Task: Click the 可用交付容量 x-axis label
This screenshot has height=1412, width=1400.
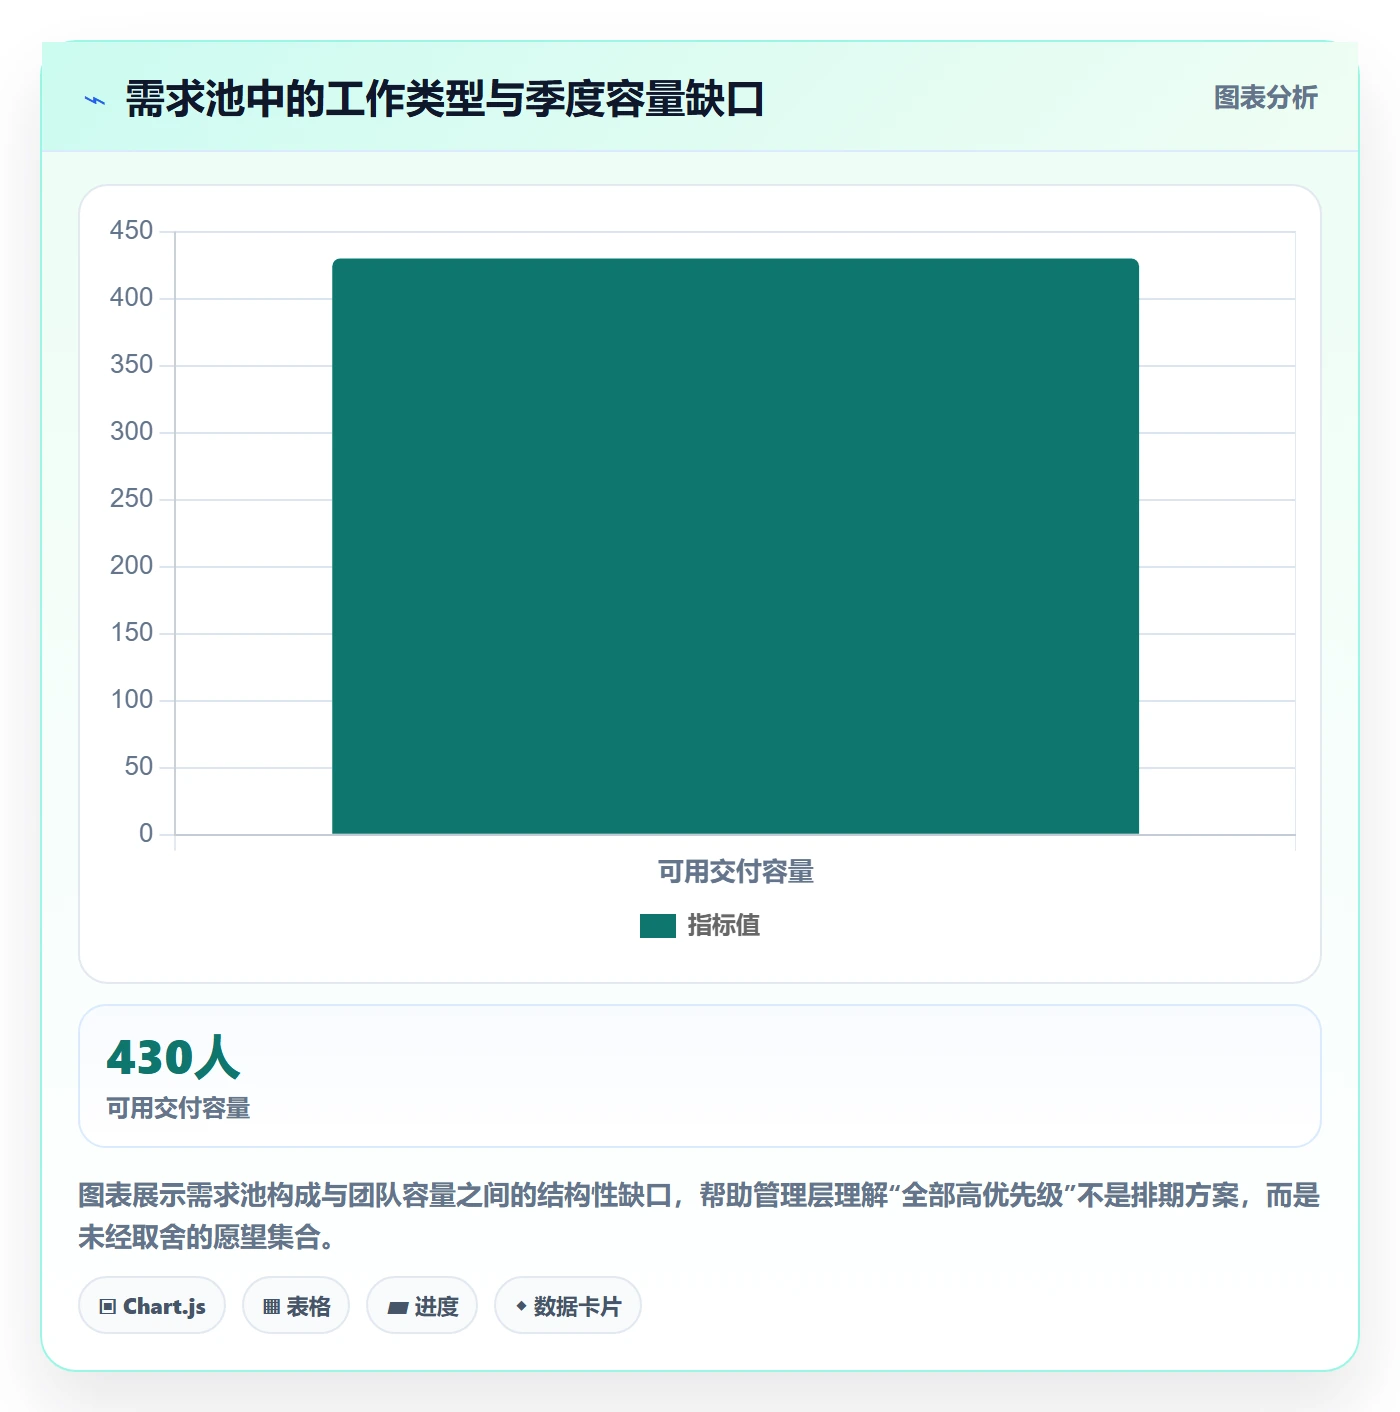Action: (736, 872)
